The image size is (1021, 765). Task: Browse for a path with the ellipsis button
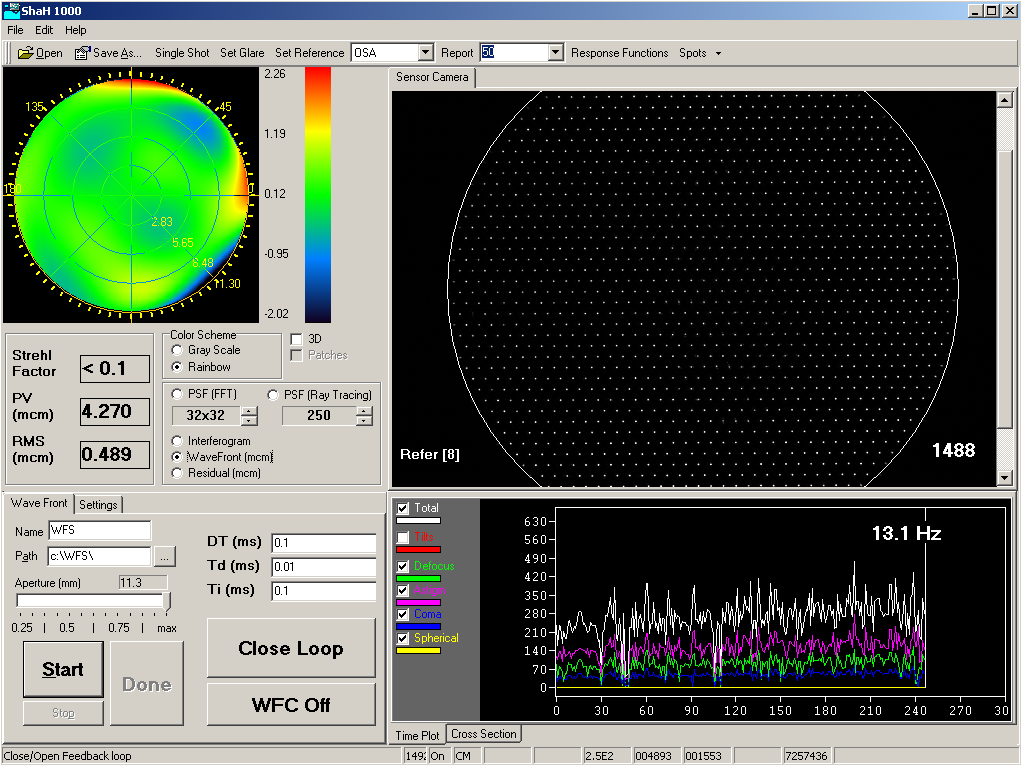163,557
